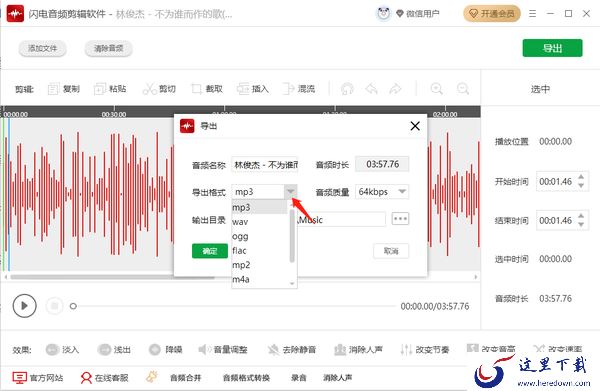The image size is (600, 391).
Task: Select m4a from format list
Action: pos(260,279)
